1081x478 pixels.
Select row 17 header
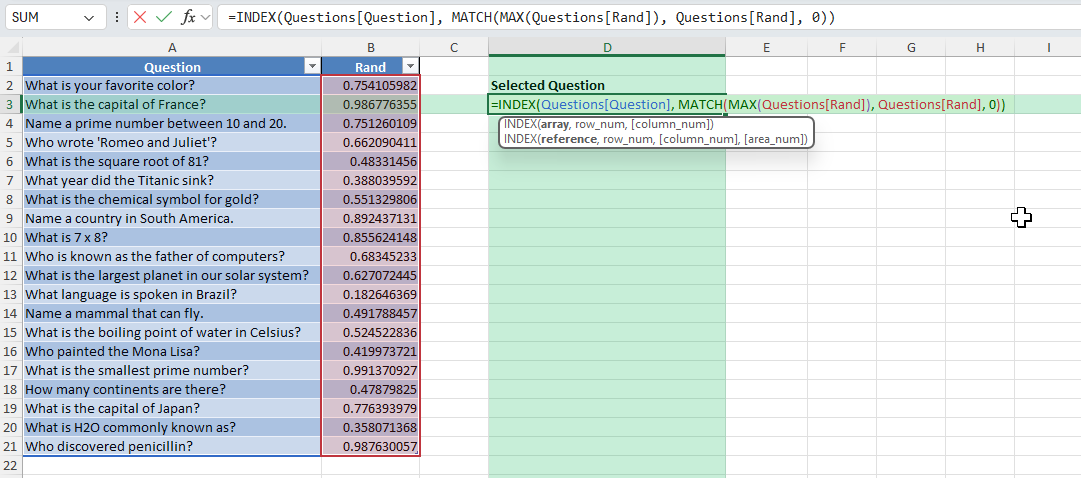(x=11, y=370)
